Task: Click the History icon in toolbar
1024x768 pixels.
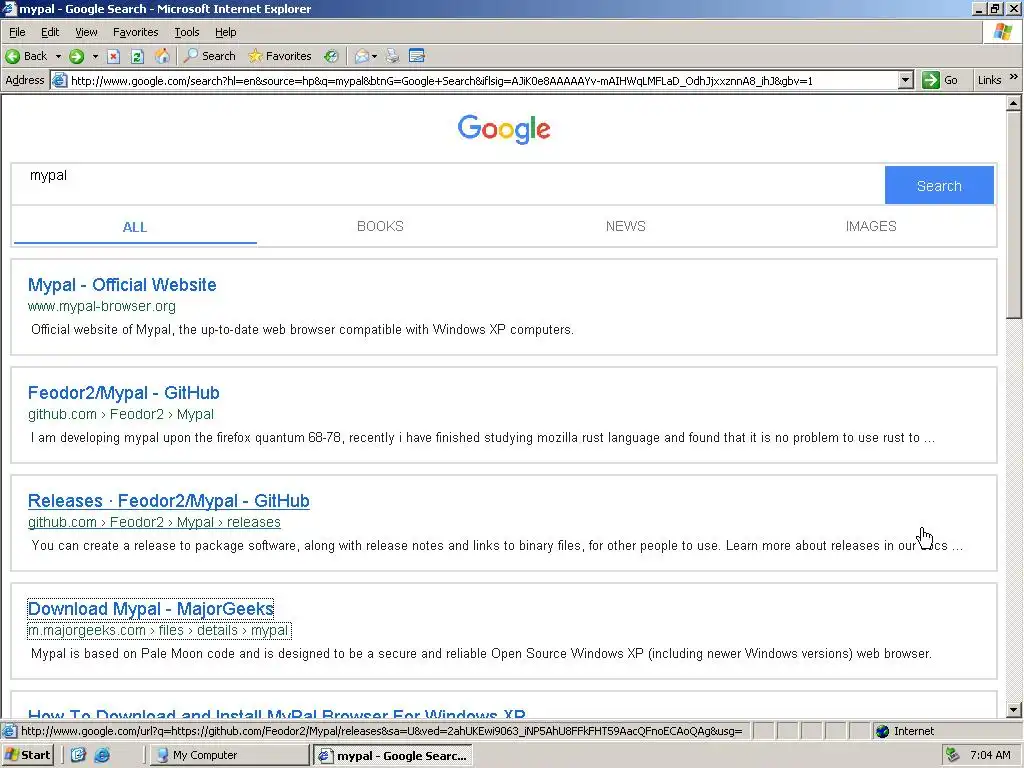Action: pos(332,56)
